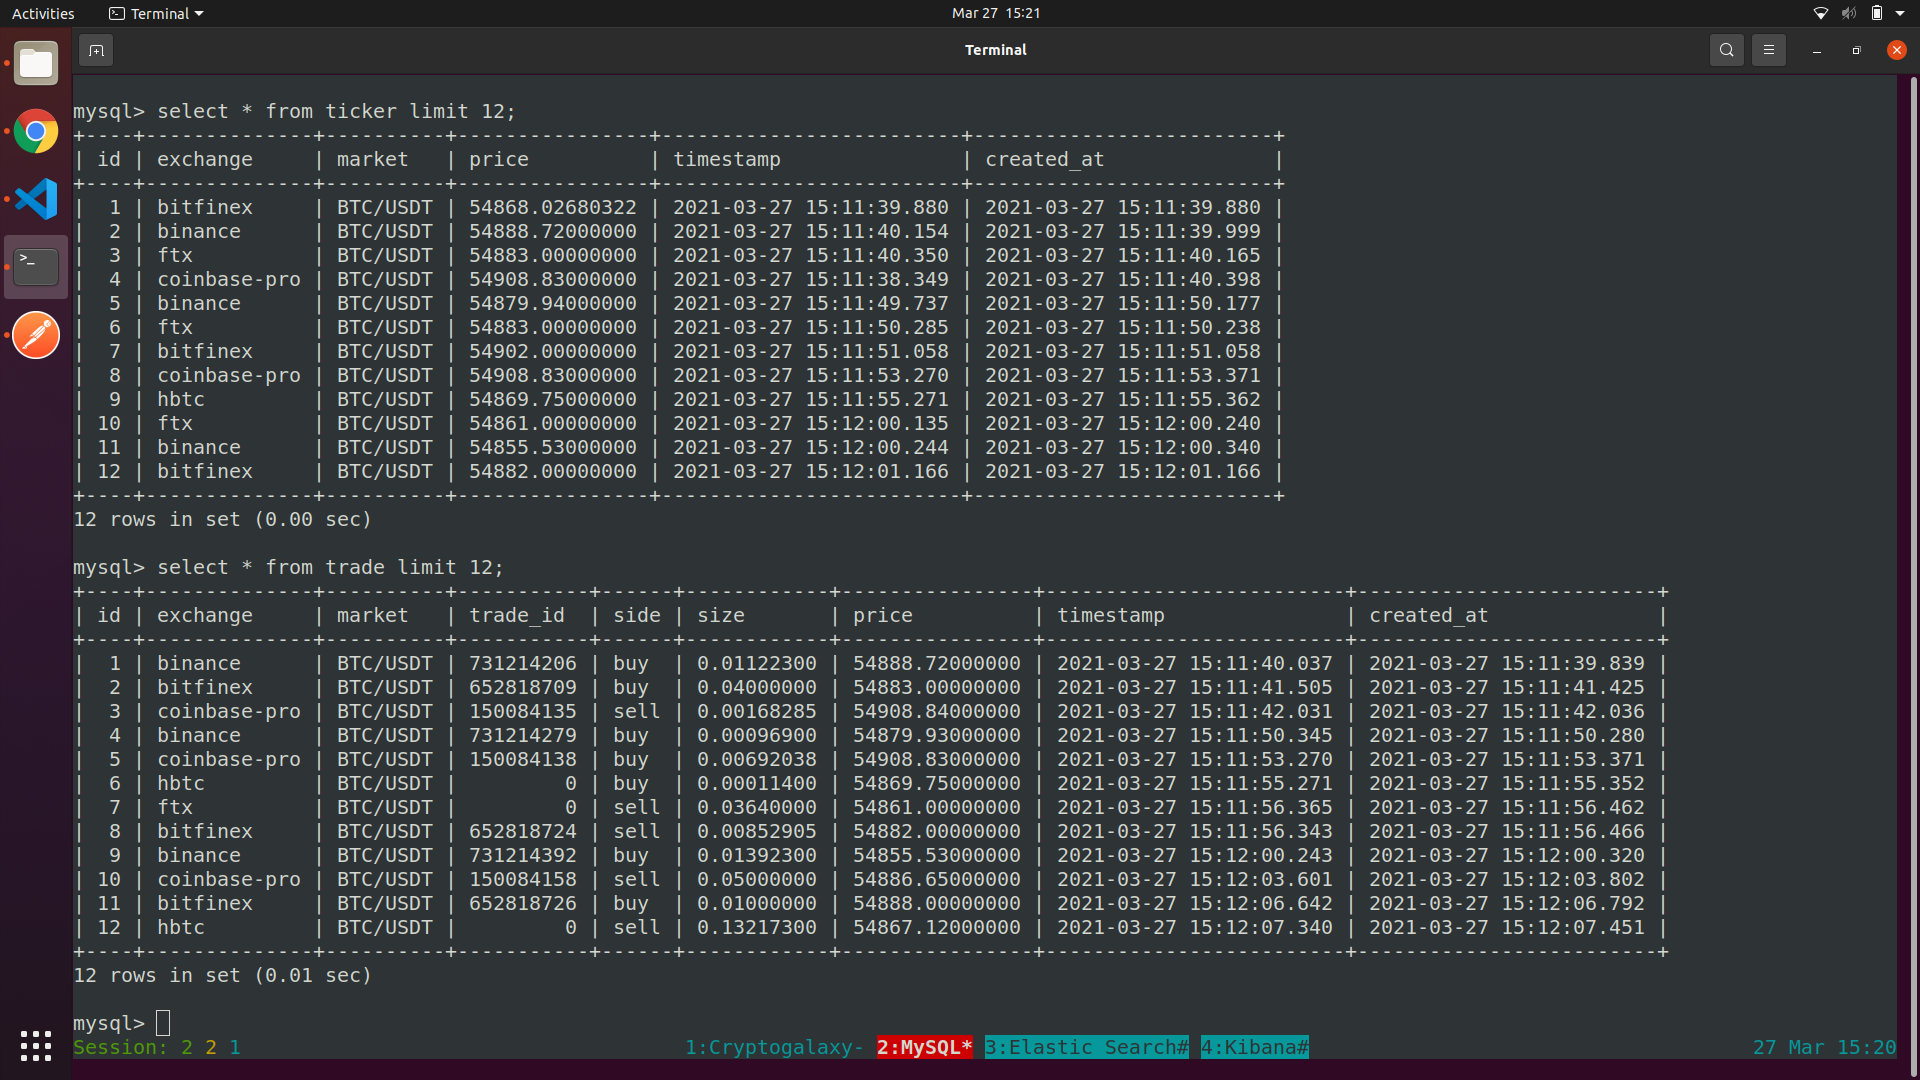Click the Wi-Fi status icon

(x=1820, y=13)
